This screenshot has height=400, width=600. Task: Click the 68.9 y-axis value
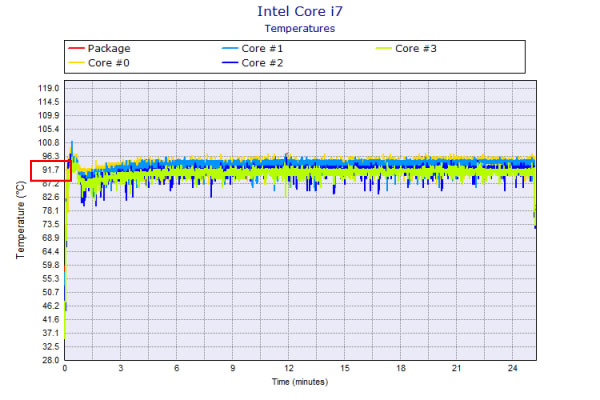(x=51, y=238)
